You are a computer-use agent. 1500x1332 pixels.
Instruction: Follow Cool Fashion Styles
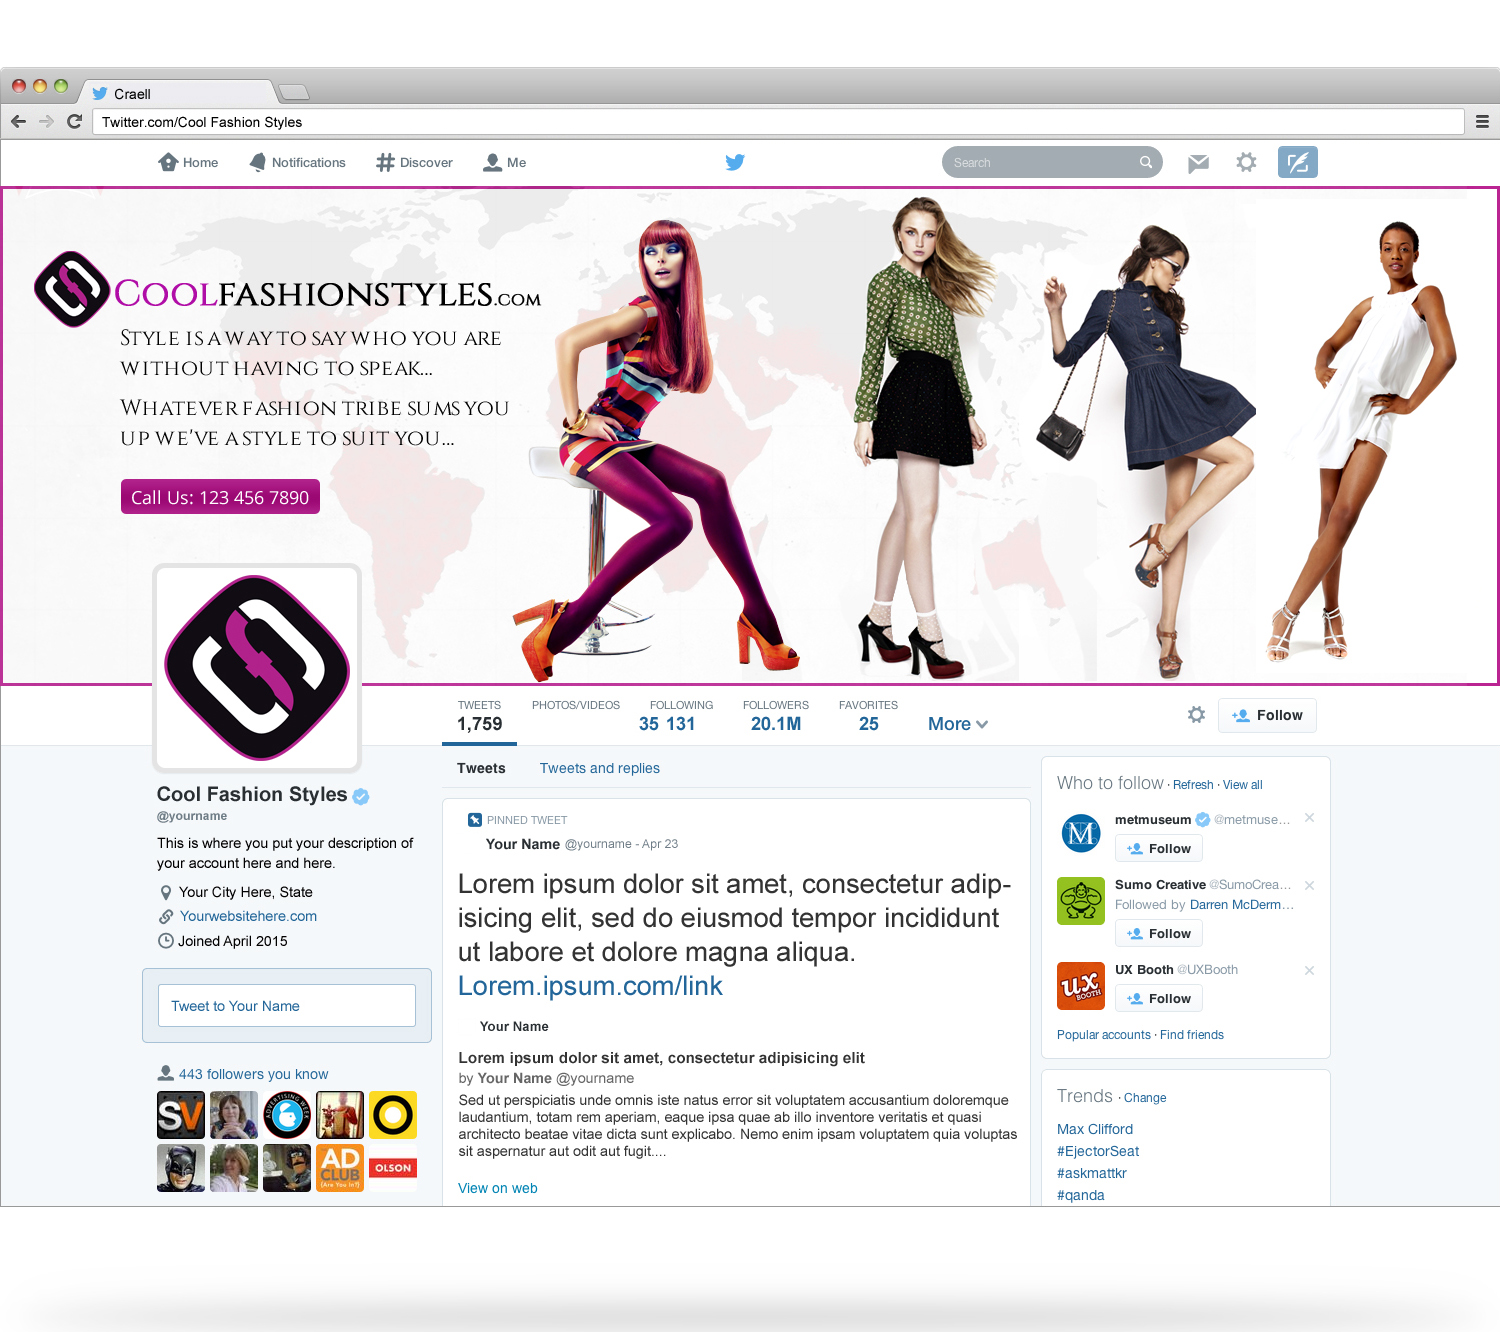tap(1267, 715)
